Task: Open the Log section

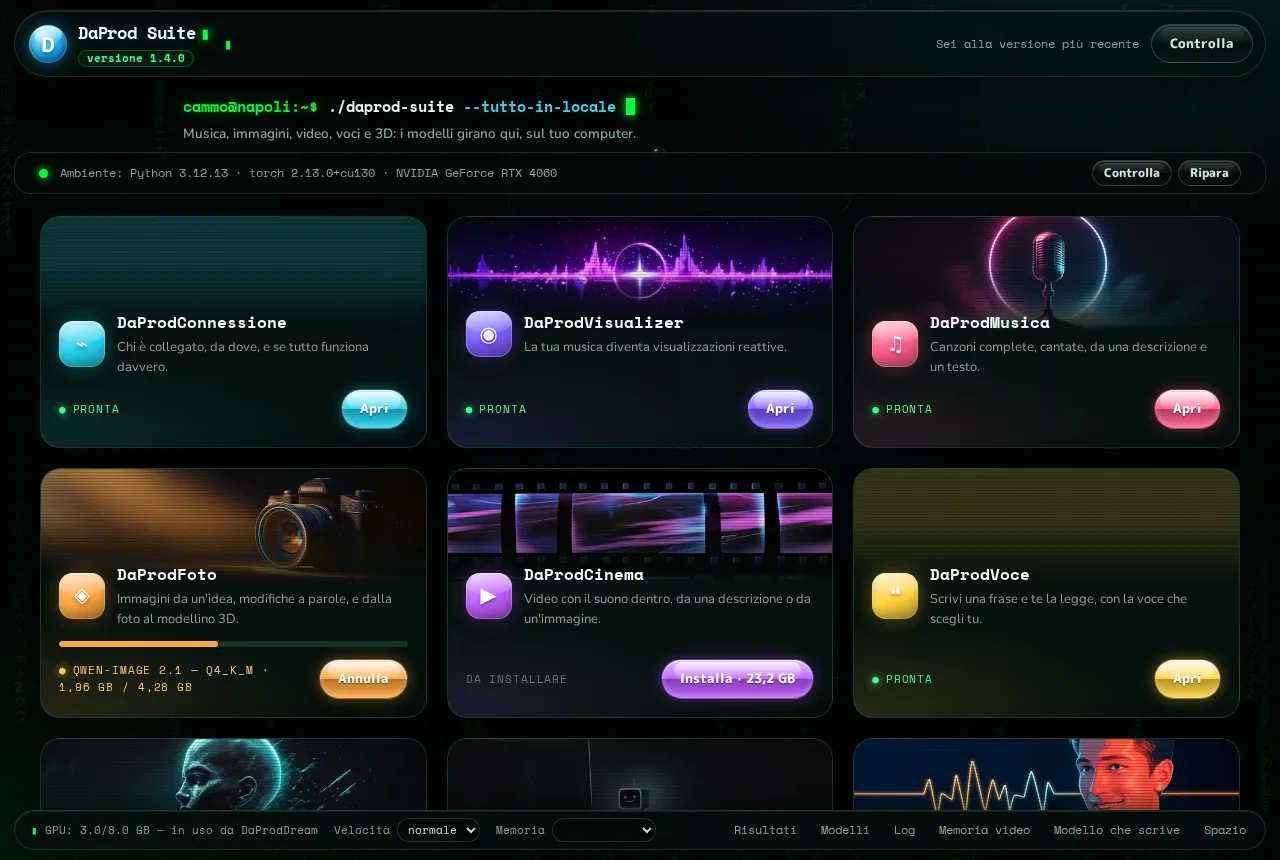Action: point(904,830)
